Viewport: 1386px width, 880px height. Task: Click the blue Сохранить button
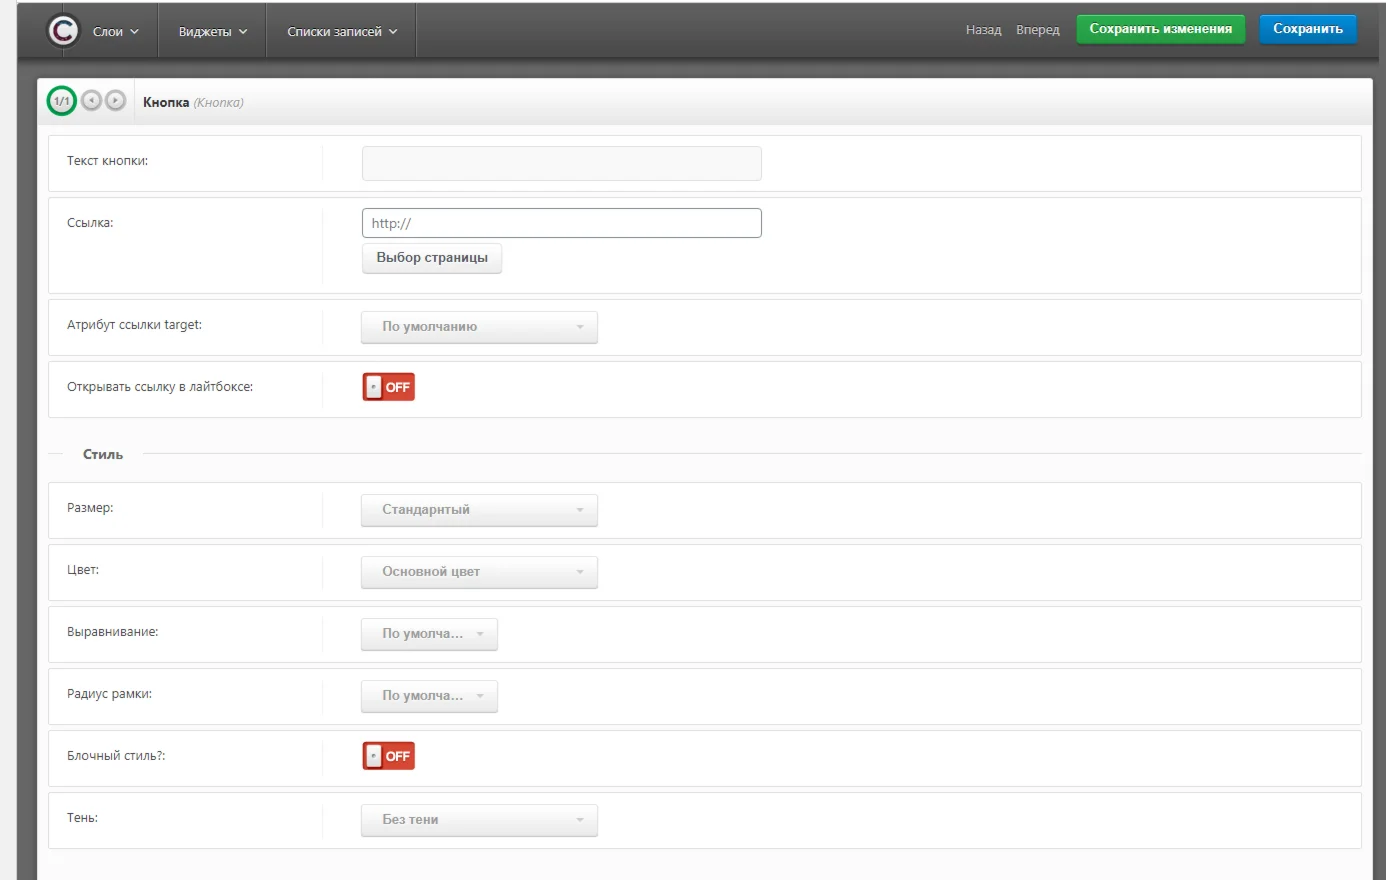pyautogui.click(x=1308, y=29)
